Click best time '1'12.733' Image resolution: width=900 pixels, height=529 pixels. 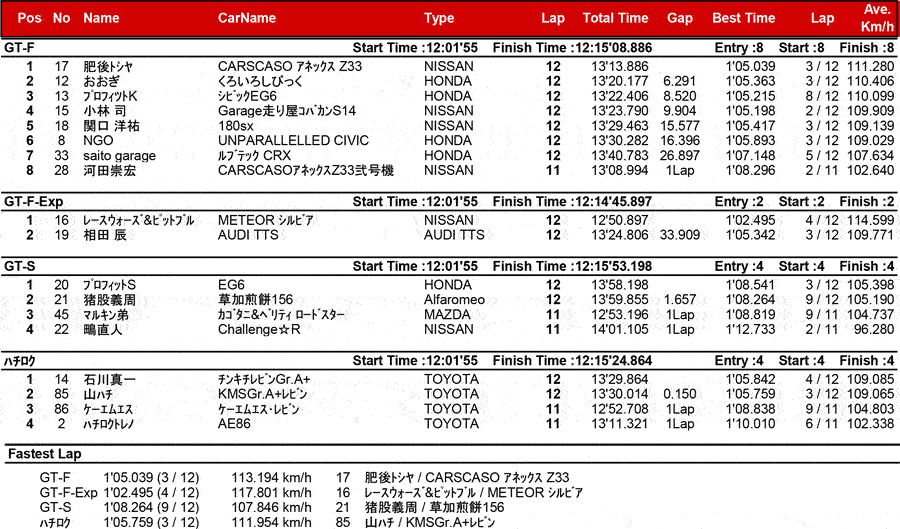(x=750, y=329)
